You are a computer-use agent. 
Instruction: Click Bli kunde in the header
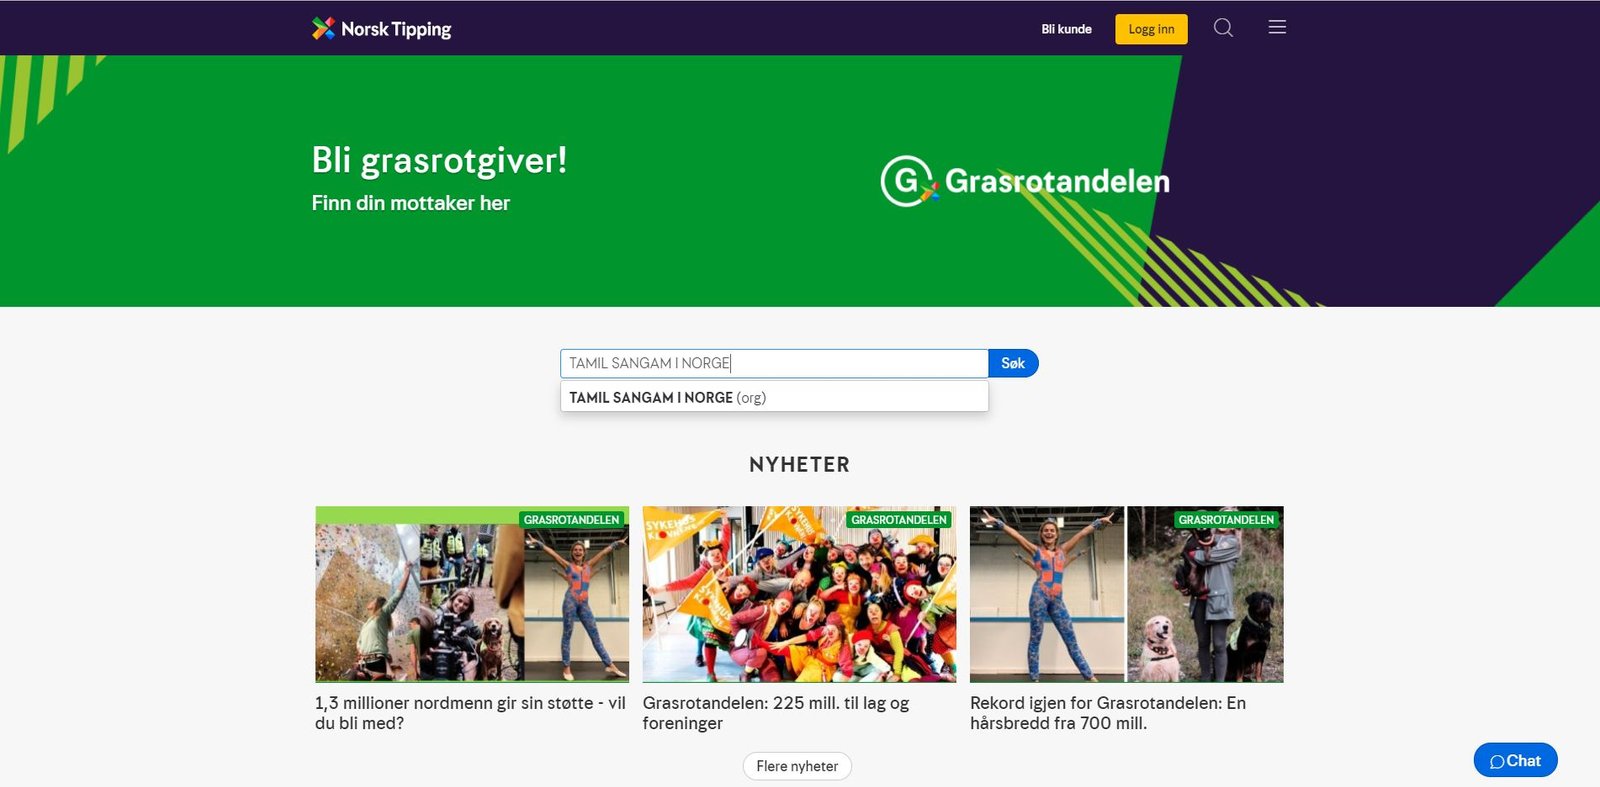tap(1066, 29)
